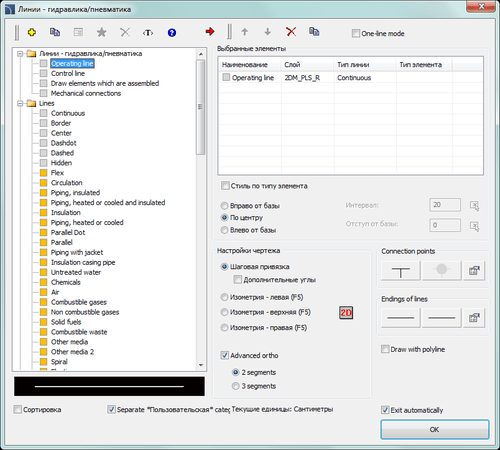Click the red X remove selected element icon
Viewport: 500px width, 450px height.
(x=291, y=32)
